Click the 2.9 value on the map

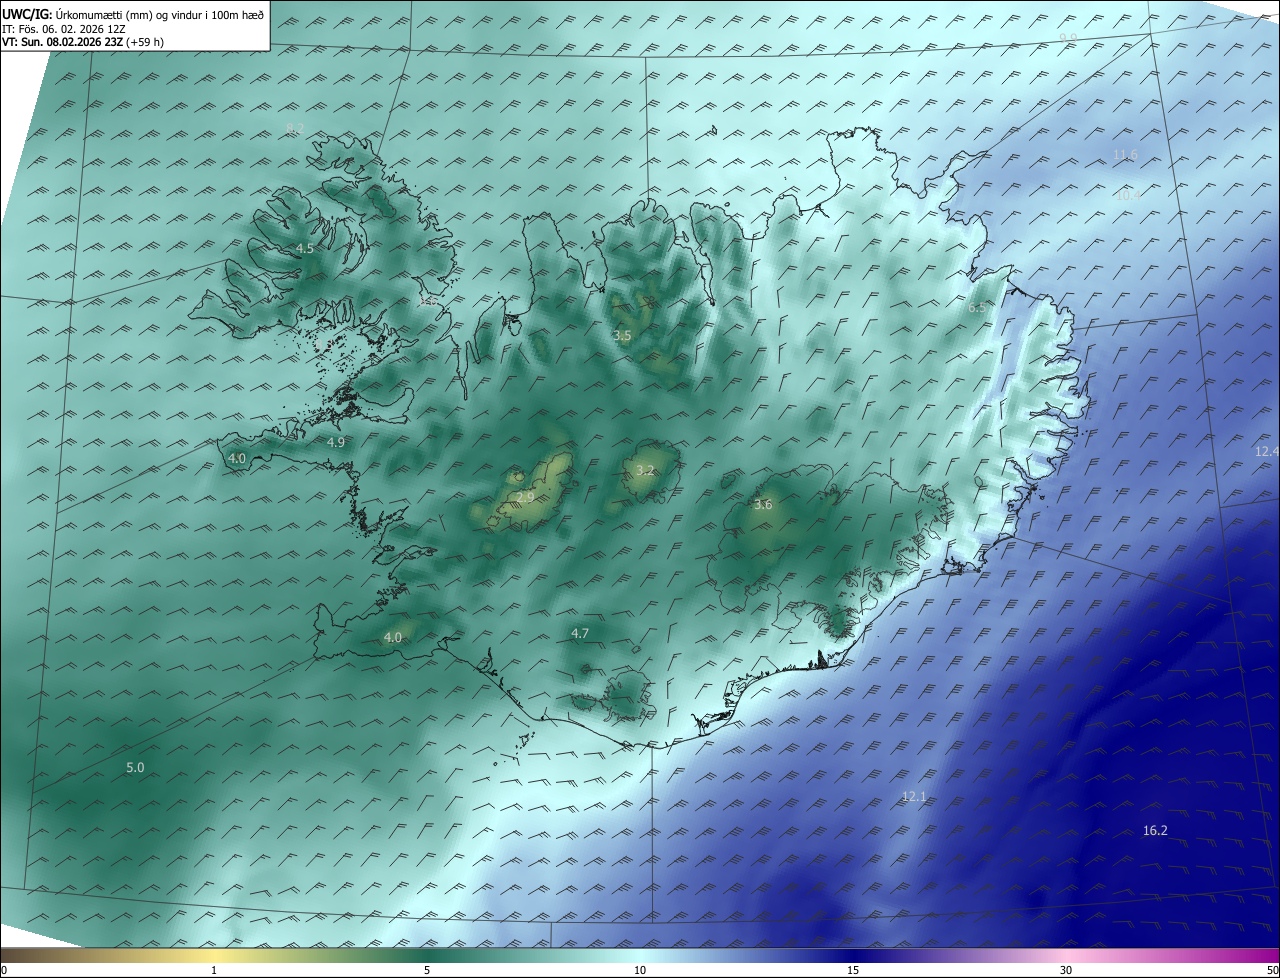click(x=525, y=497)
